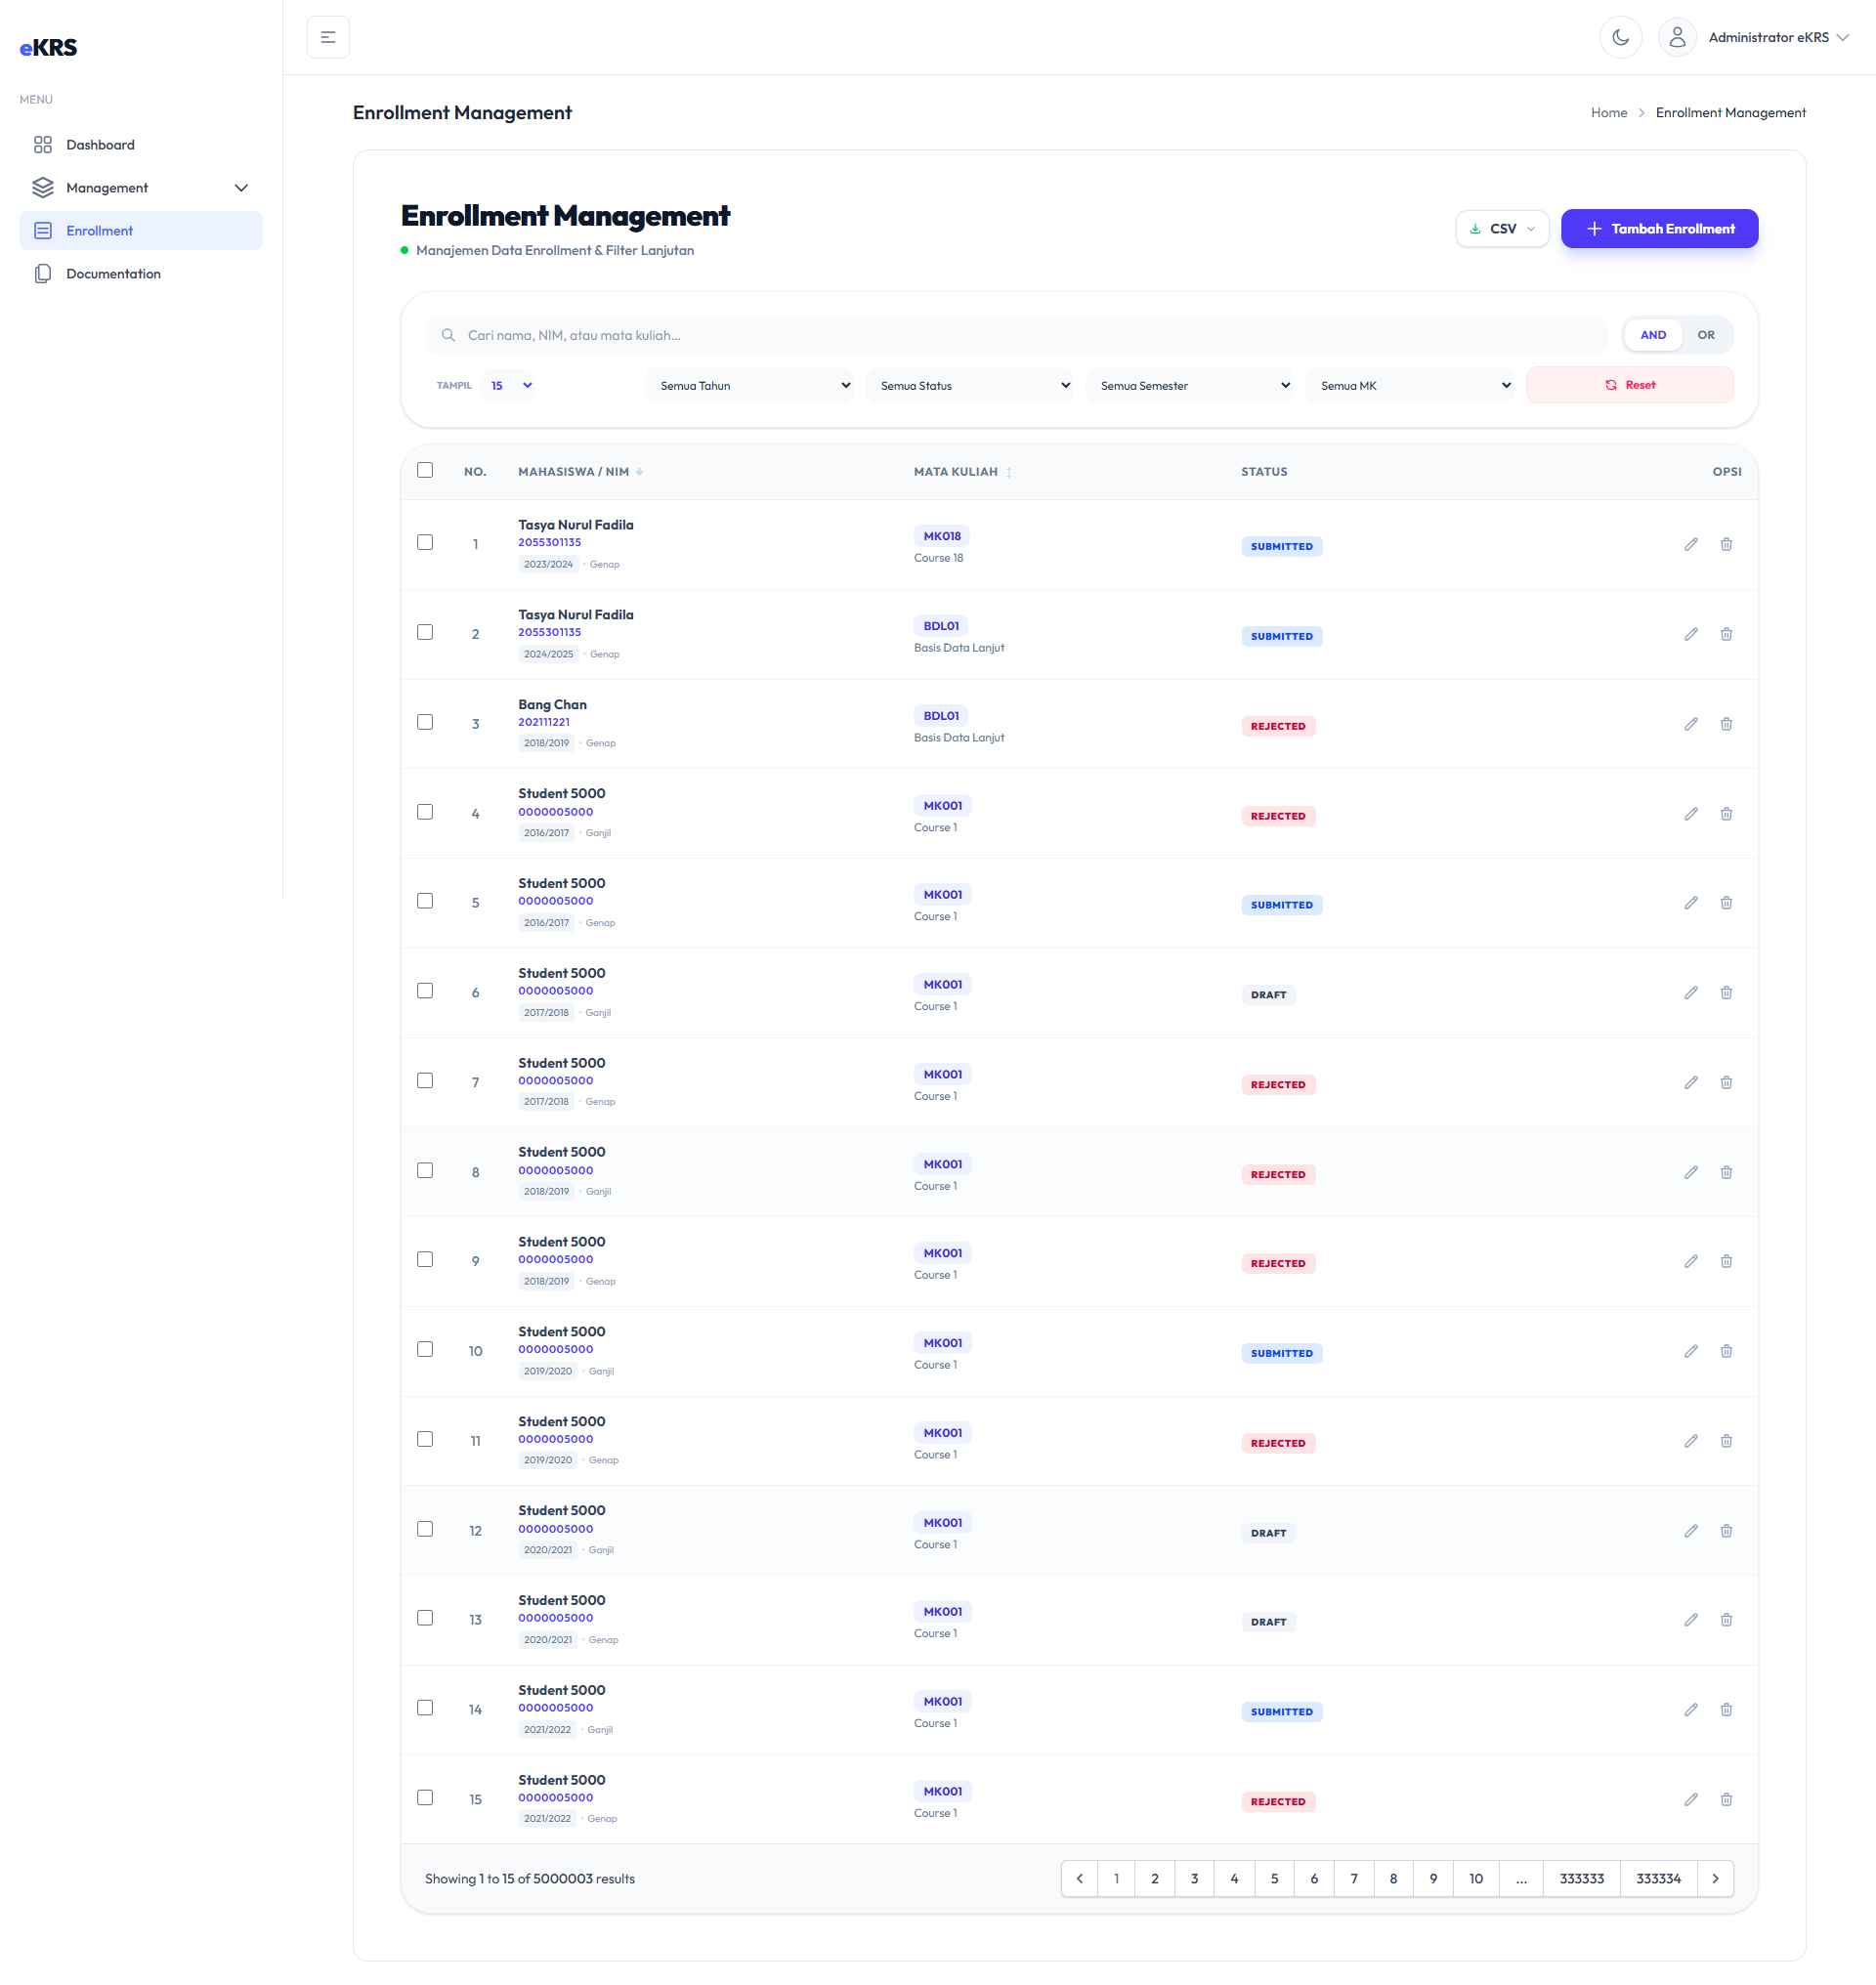Switch to dark mode with moon icon
The image size is (1876, 1985).
coord(1620,37)
